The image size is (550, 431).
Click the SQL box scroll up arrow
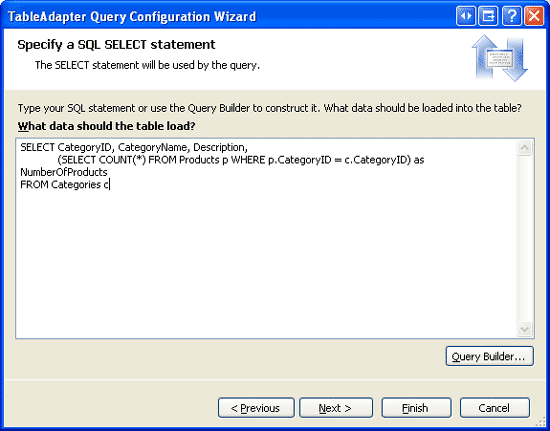(525, 148)
